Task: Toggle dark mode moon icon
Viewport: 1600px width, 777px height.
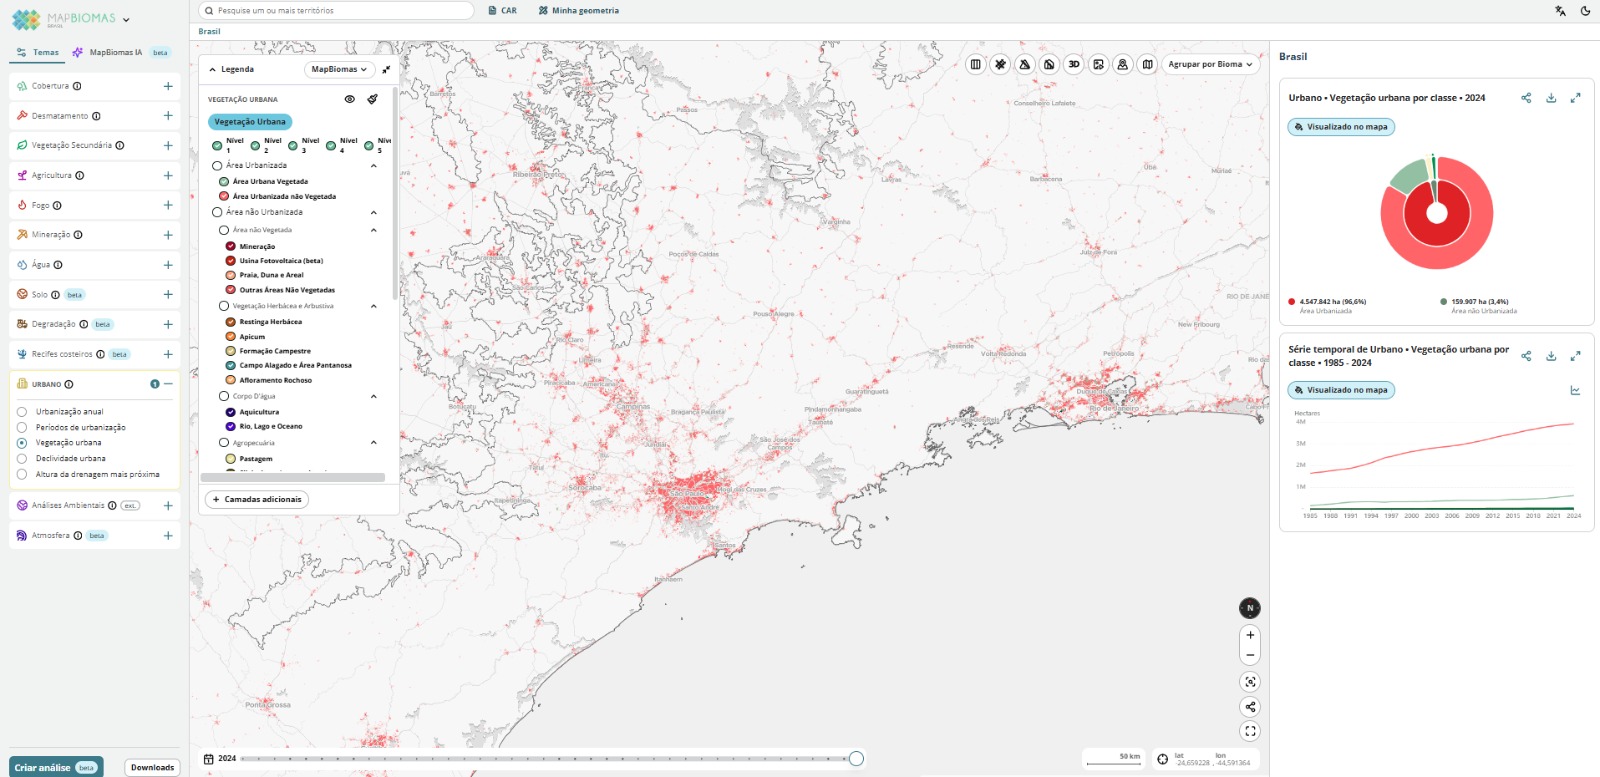Action: (1585, 11)
